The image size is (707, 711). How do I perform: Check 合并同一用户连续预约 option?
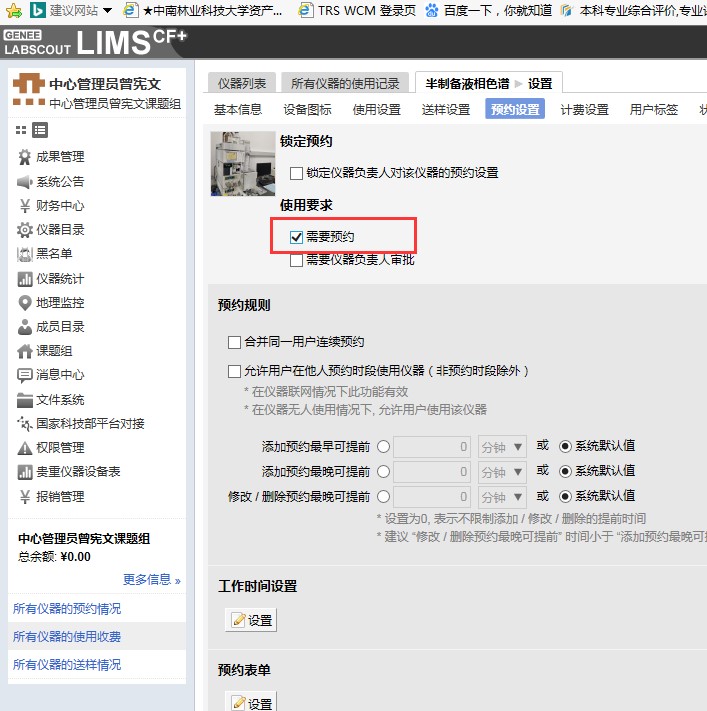(235, 341)
